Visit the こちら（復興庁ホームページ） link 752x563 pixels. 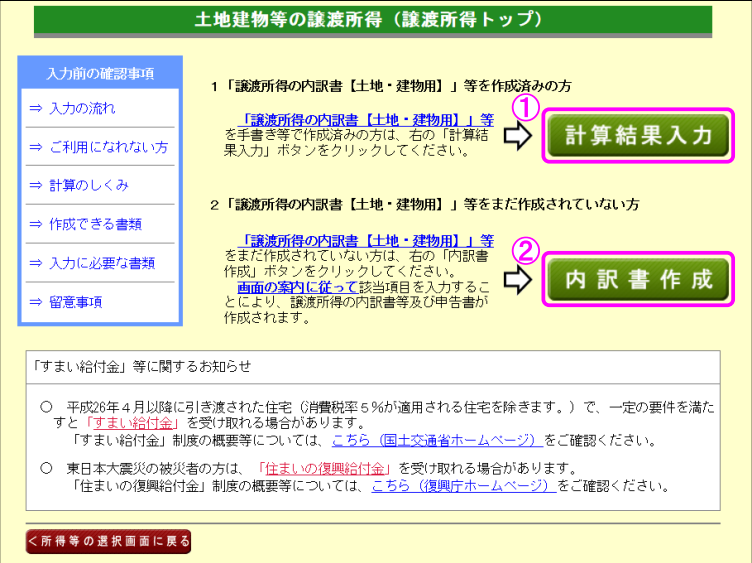463,486
